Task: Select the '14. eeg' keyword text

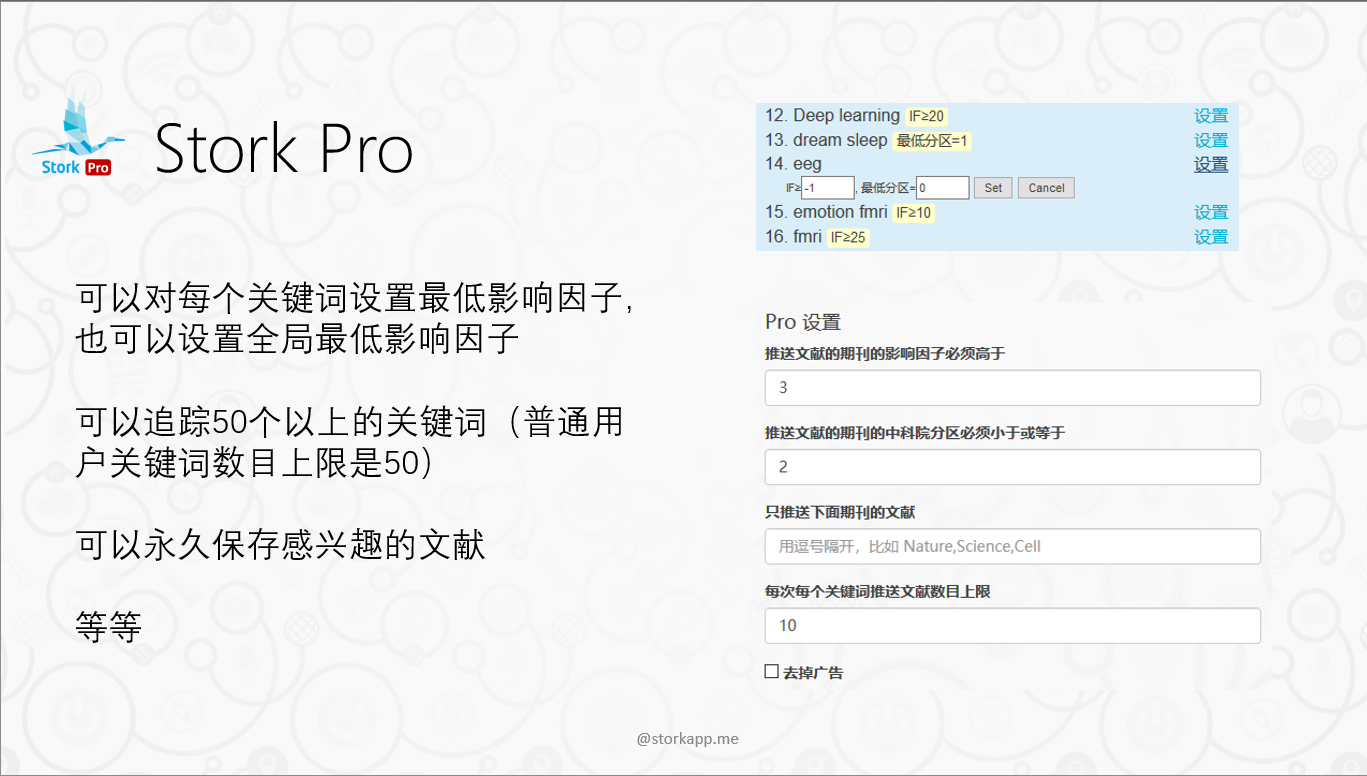Action: click(x=793, y=164)
